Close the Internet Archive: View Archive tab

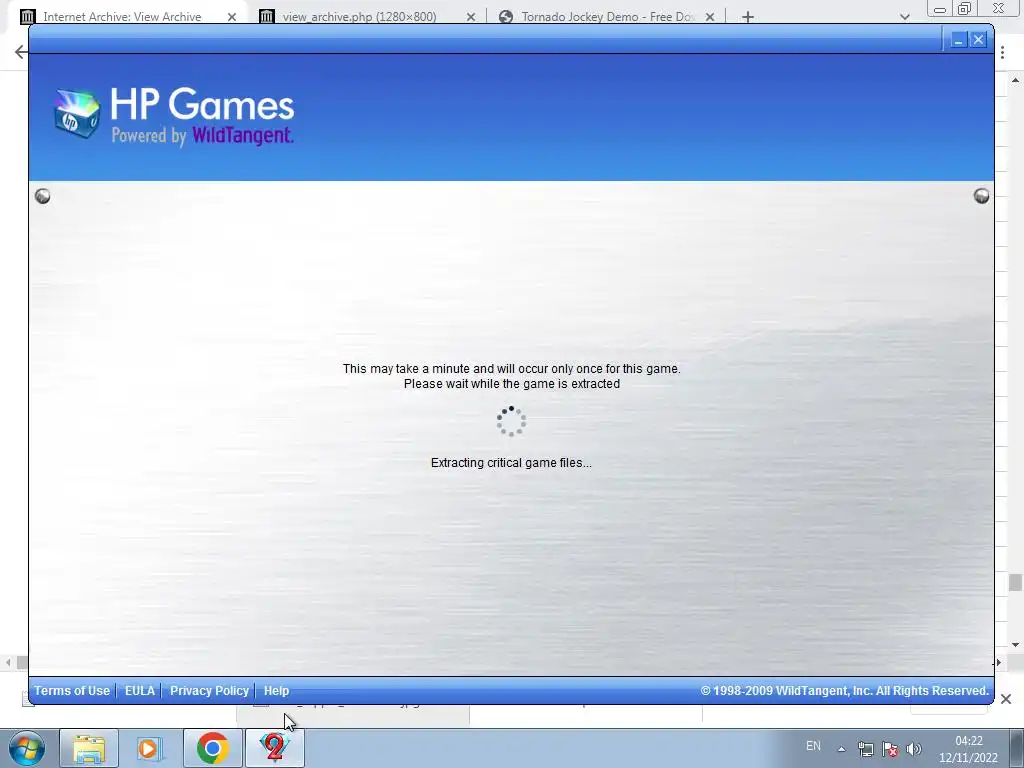click(x=232, y=17)
